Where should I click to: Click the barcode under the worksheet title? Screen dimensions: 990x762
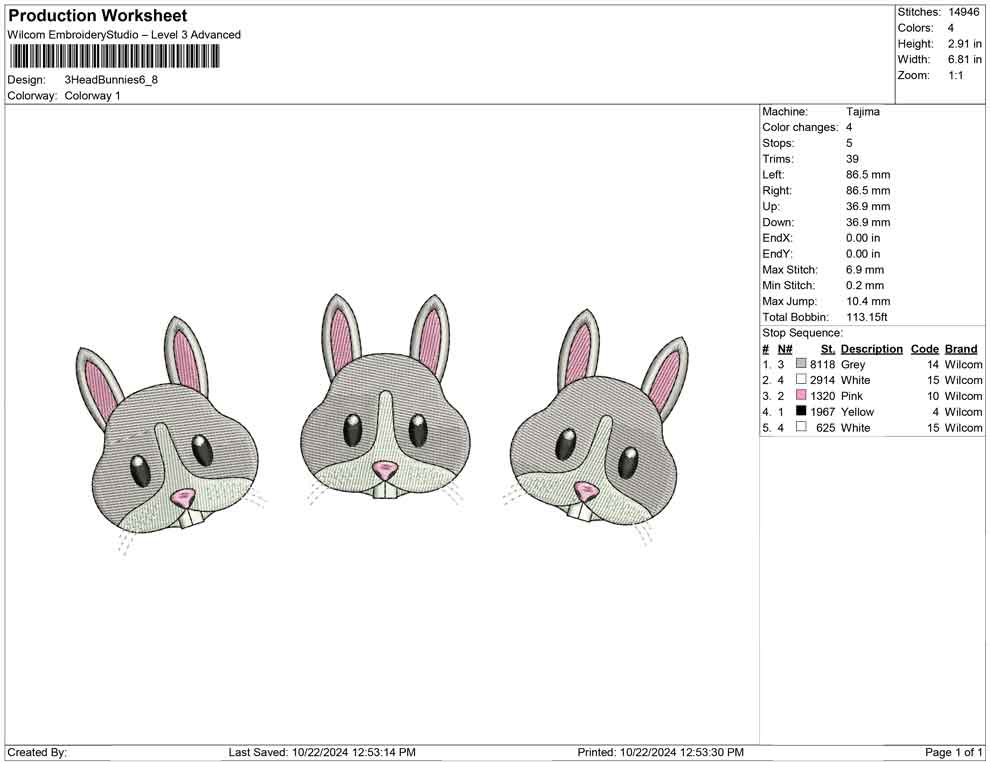[115, 56]
